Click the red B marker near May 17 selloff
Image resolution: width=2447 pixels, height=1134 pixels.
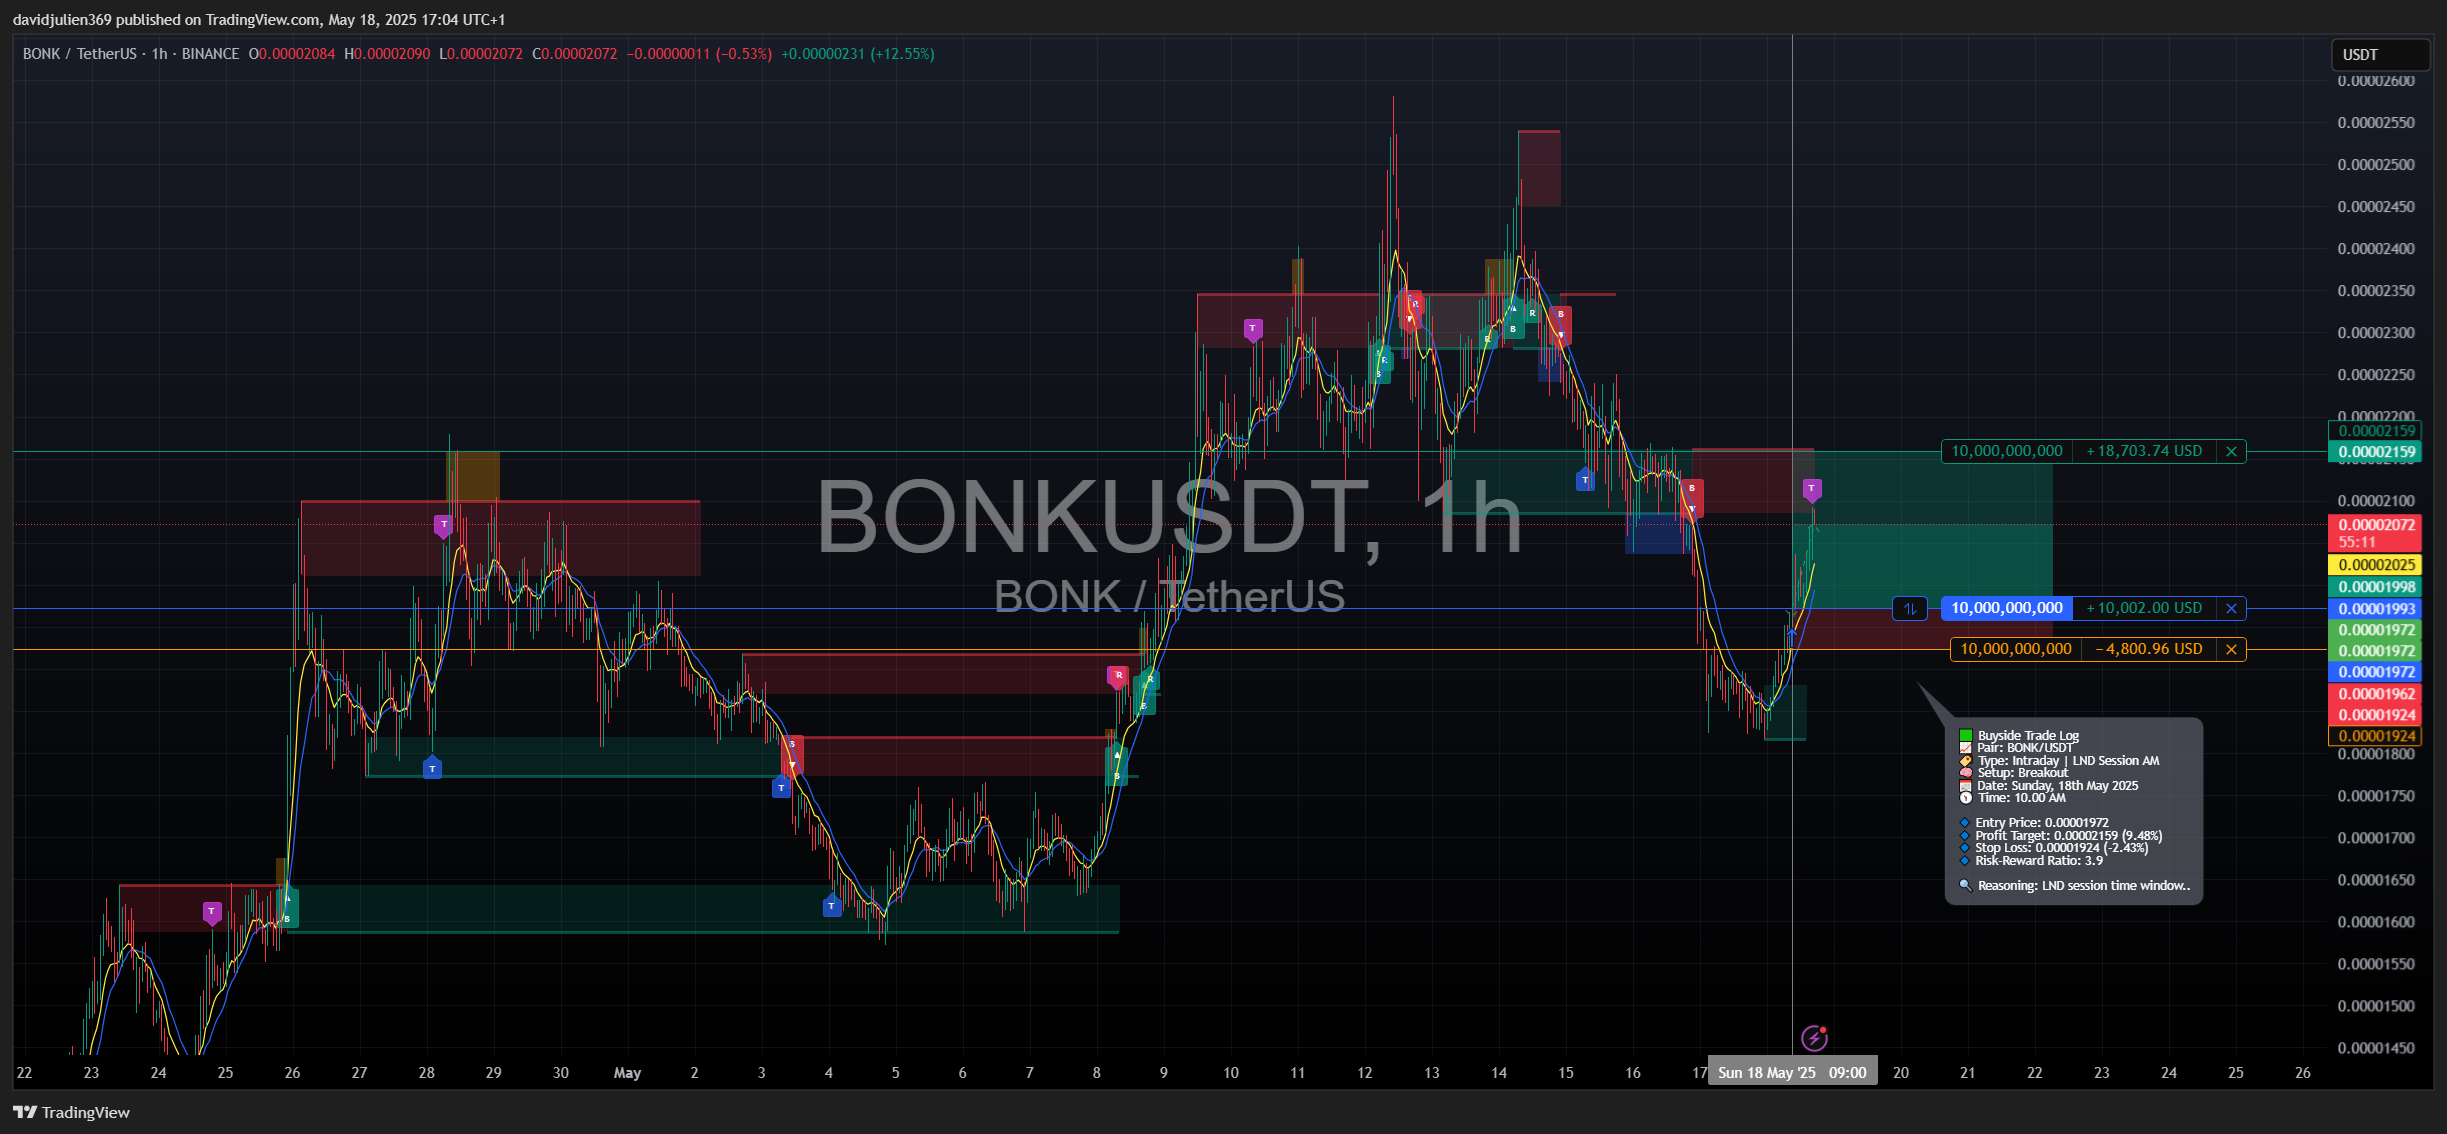1692,498
